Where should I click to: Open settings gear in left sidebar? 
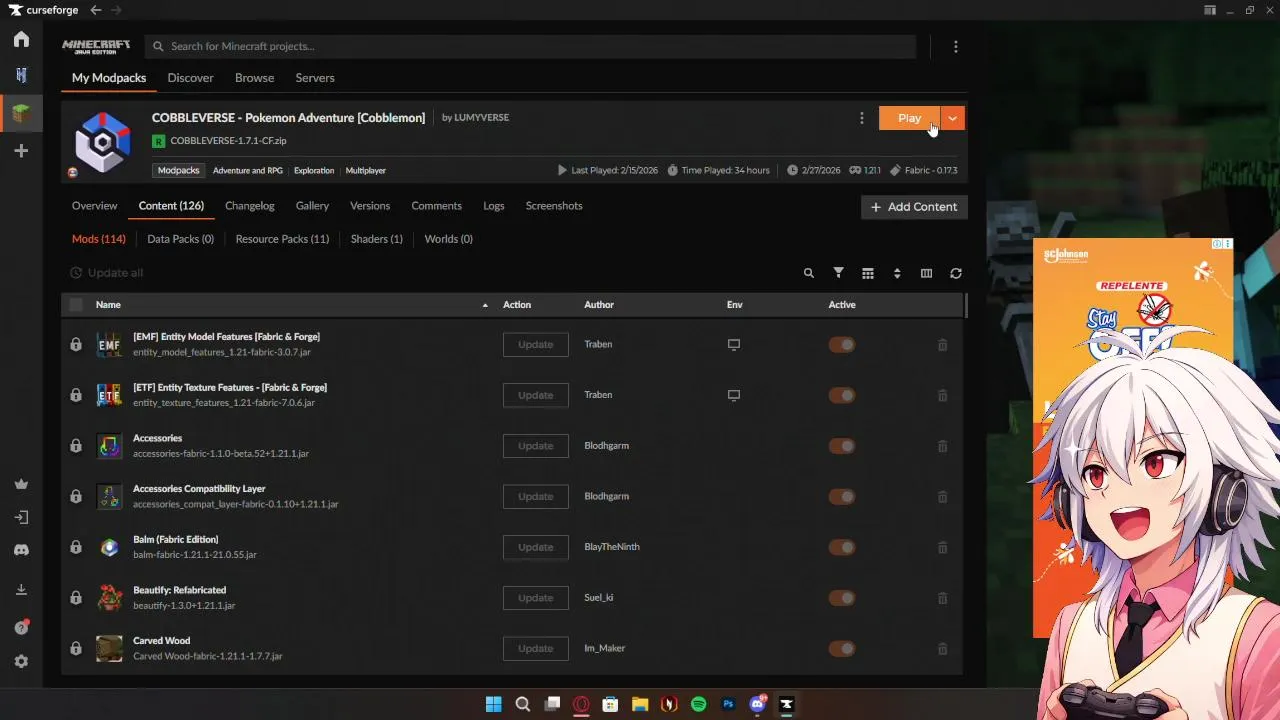click(x=21, y=661)
